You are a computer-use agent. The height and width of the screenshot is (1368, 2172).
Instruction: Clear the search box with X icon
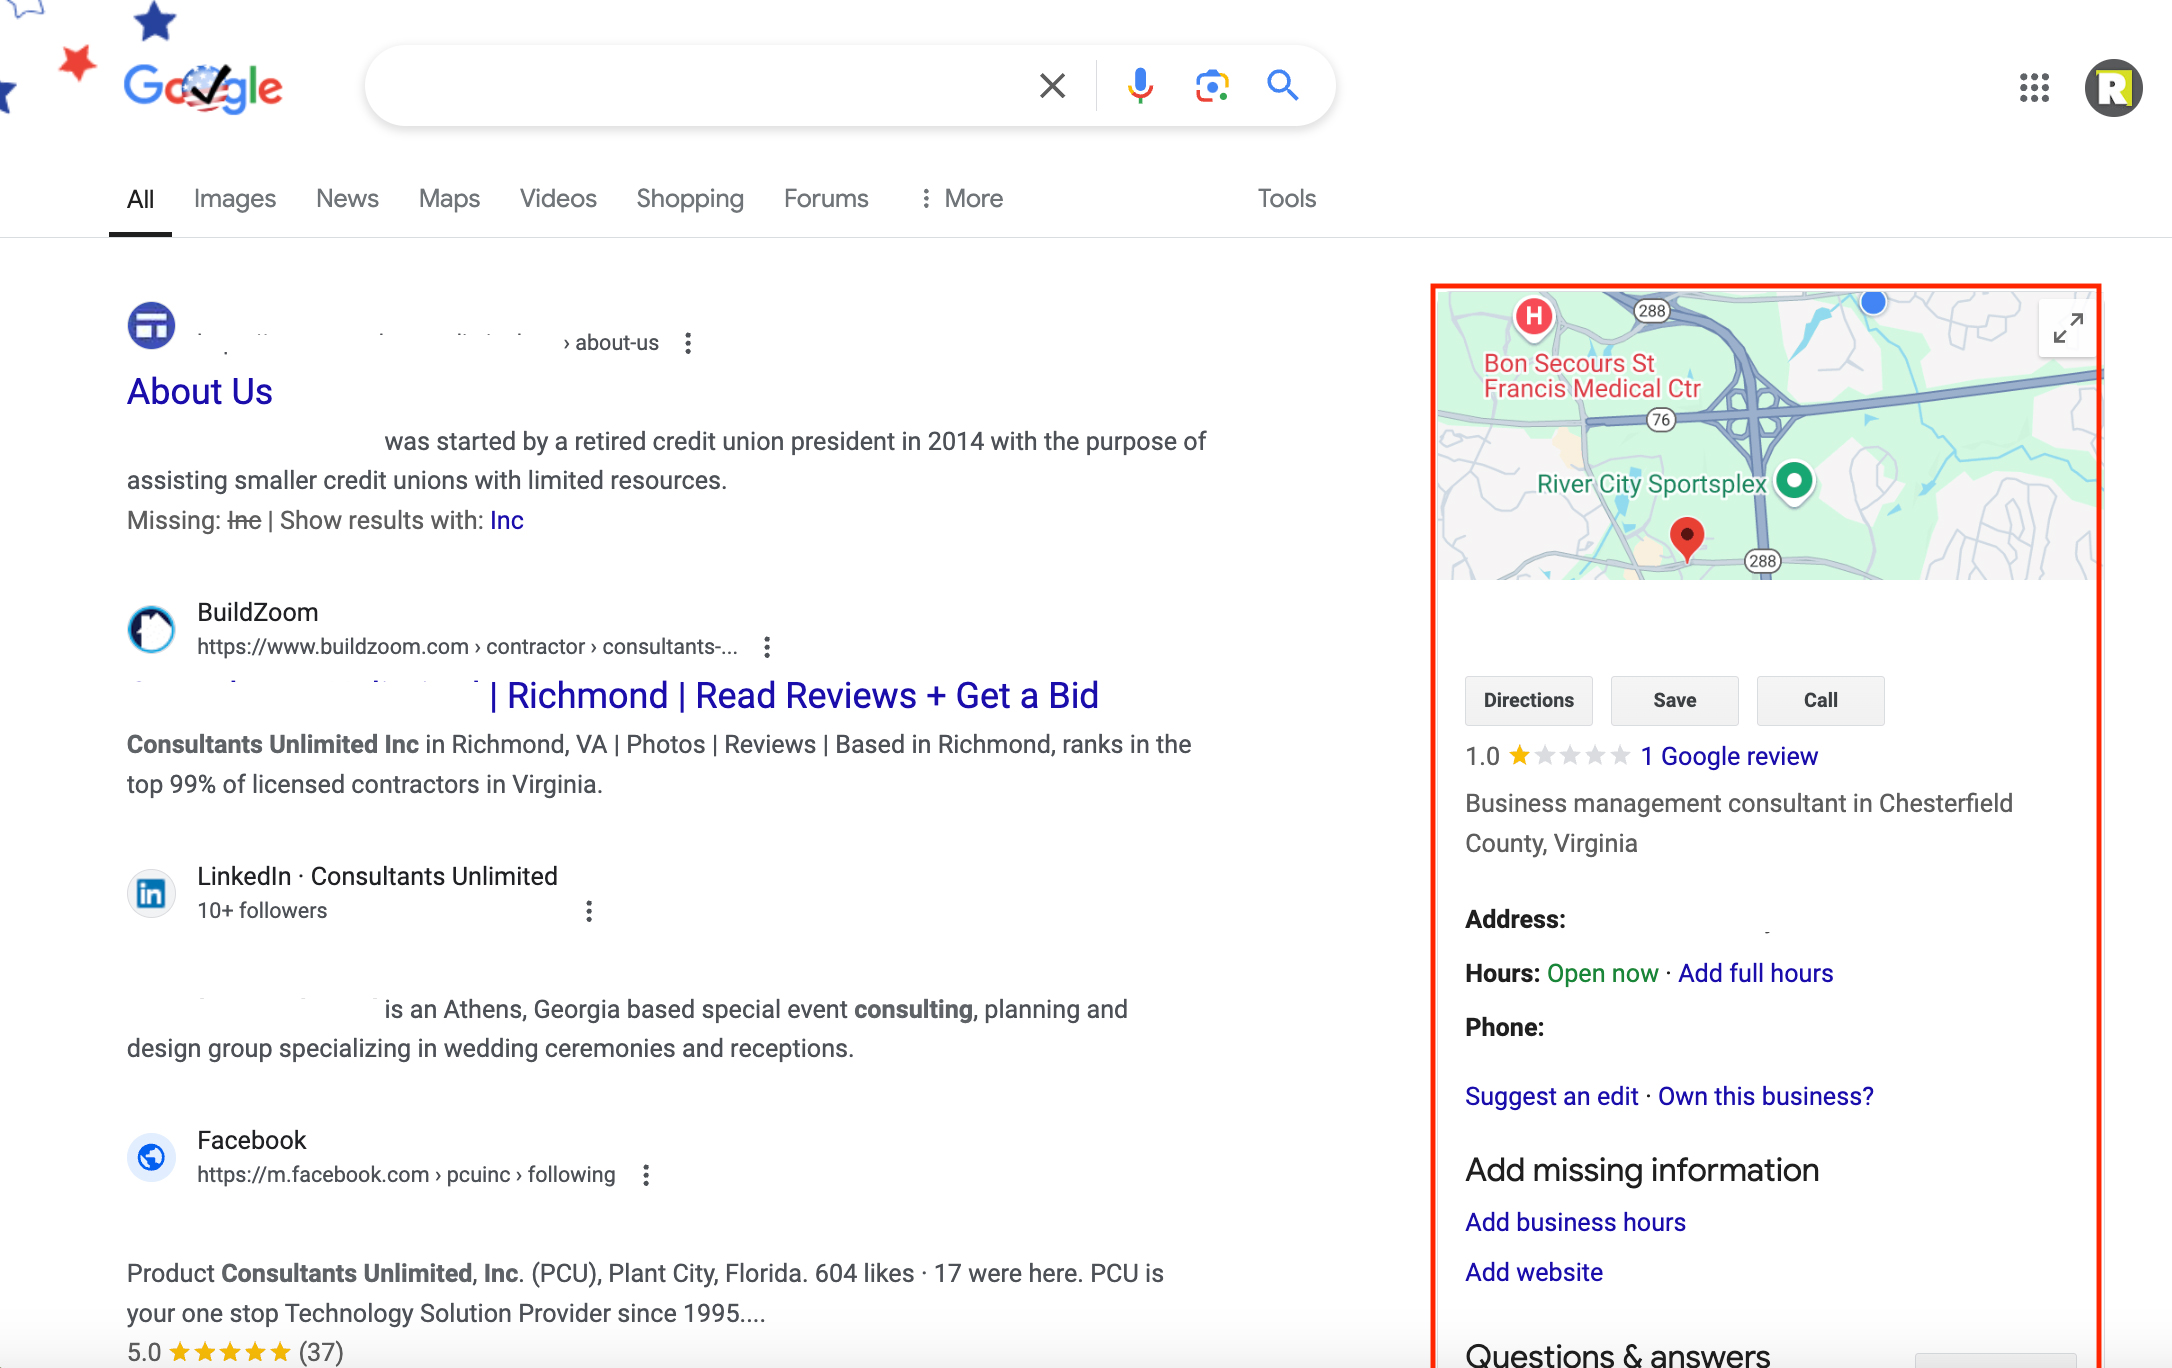pyautogui.click(x=1052, y=86)
